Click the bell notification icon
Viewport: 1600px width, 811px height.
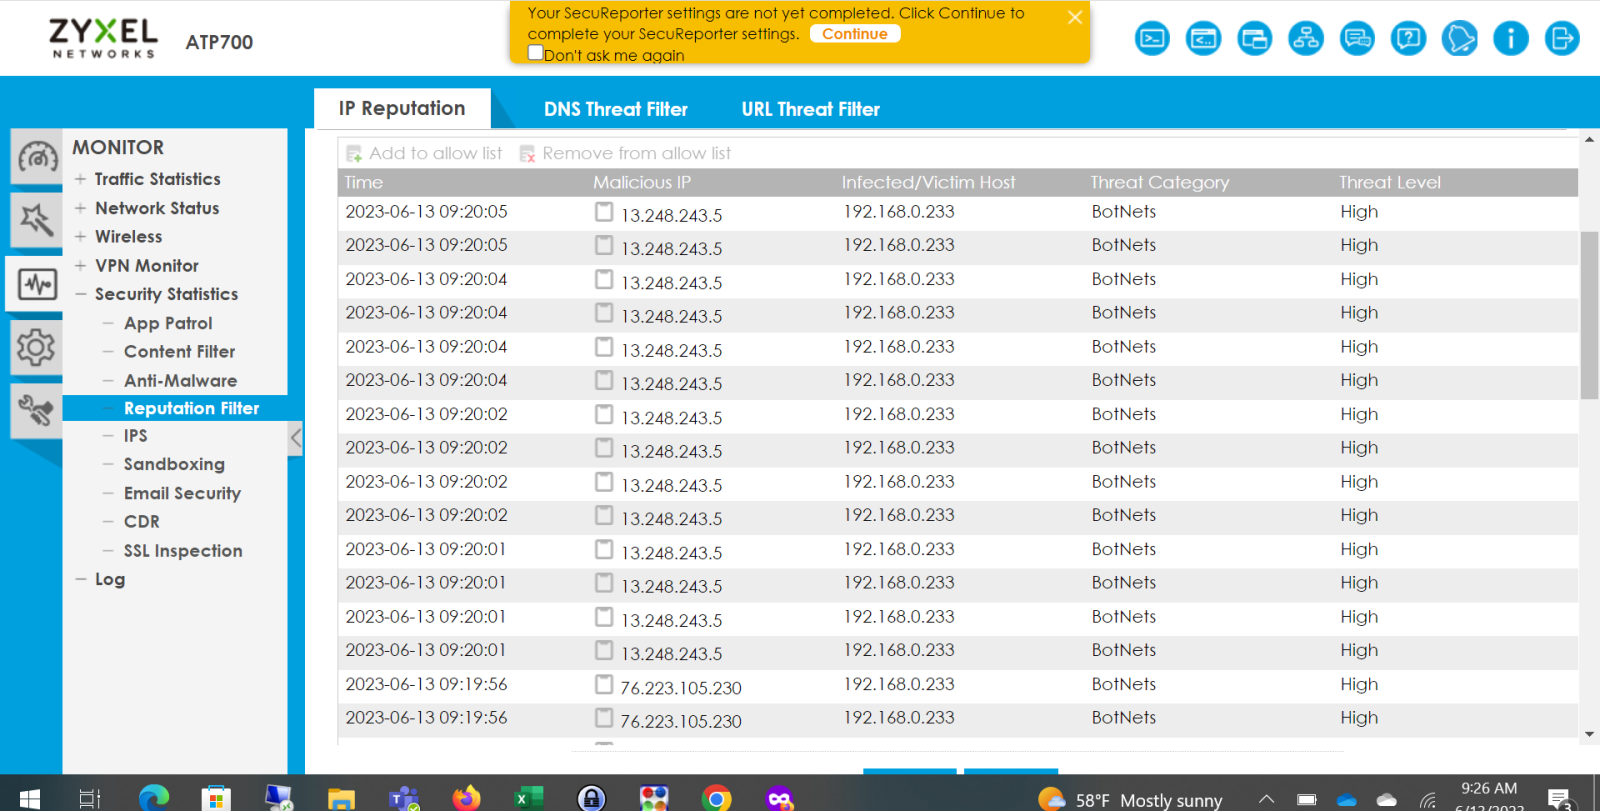[x=1459, y=39]
